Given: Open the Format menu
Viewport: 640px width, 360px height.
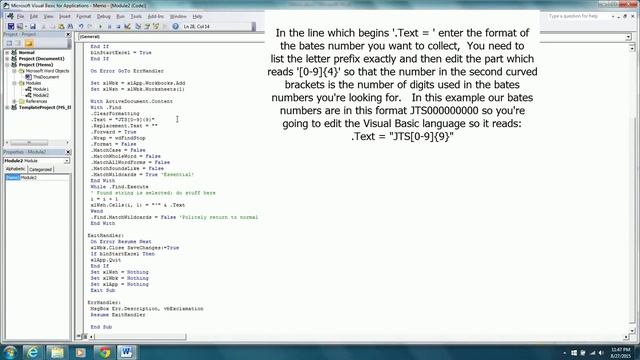Looking at the screenshot, I should pyautogui.click(x=84, y=16).
